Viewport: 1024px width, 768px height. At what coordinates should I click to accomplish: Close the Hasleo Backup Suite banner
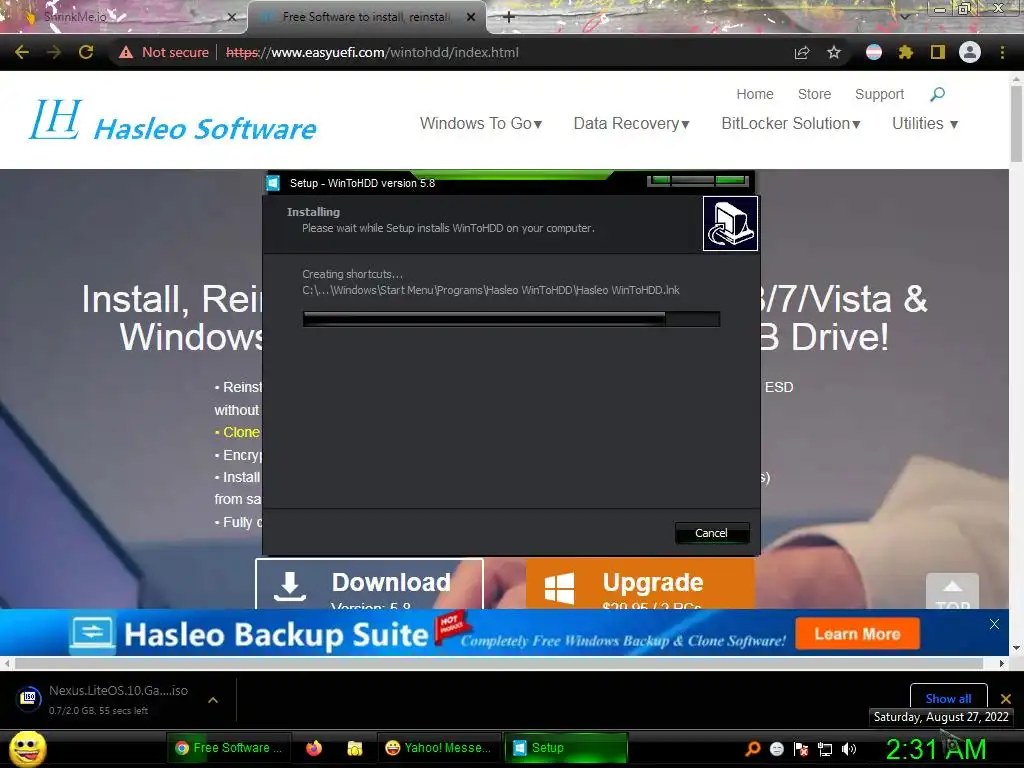[994, 624]
